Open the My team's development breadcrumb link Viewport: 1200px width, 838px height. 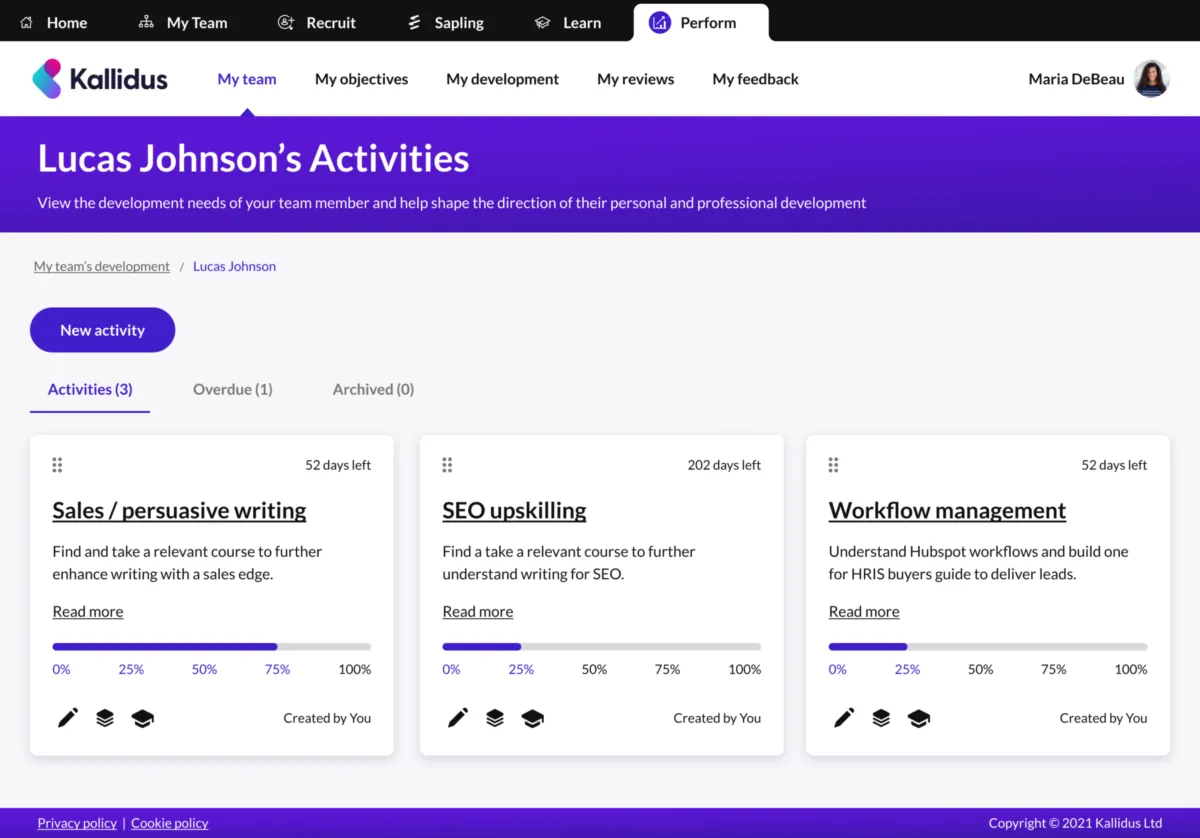point(102,266)
